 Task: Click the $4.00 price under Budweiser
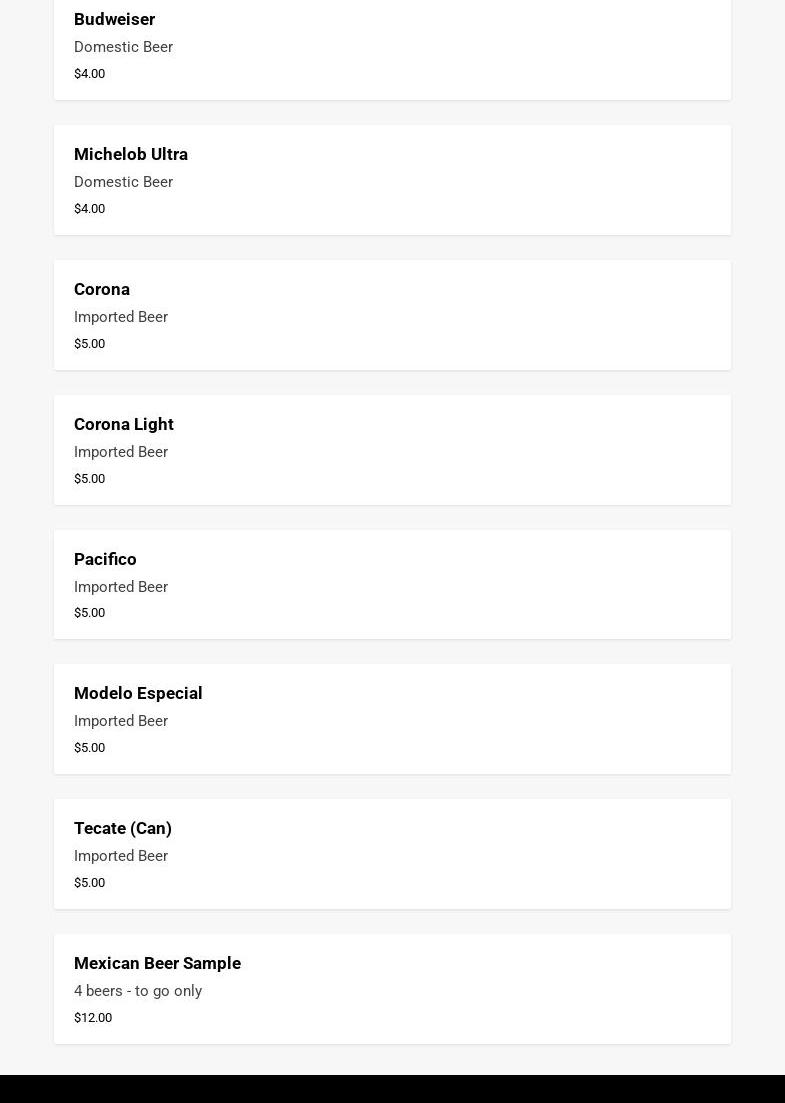pos(89,73)
